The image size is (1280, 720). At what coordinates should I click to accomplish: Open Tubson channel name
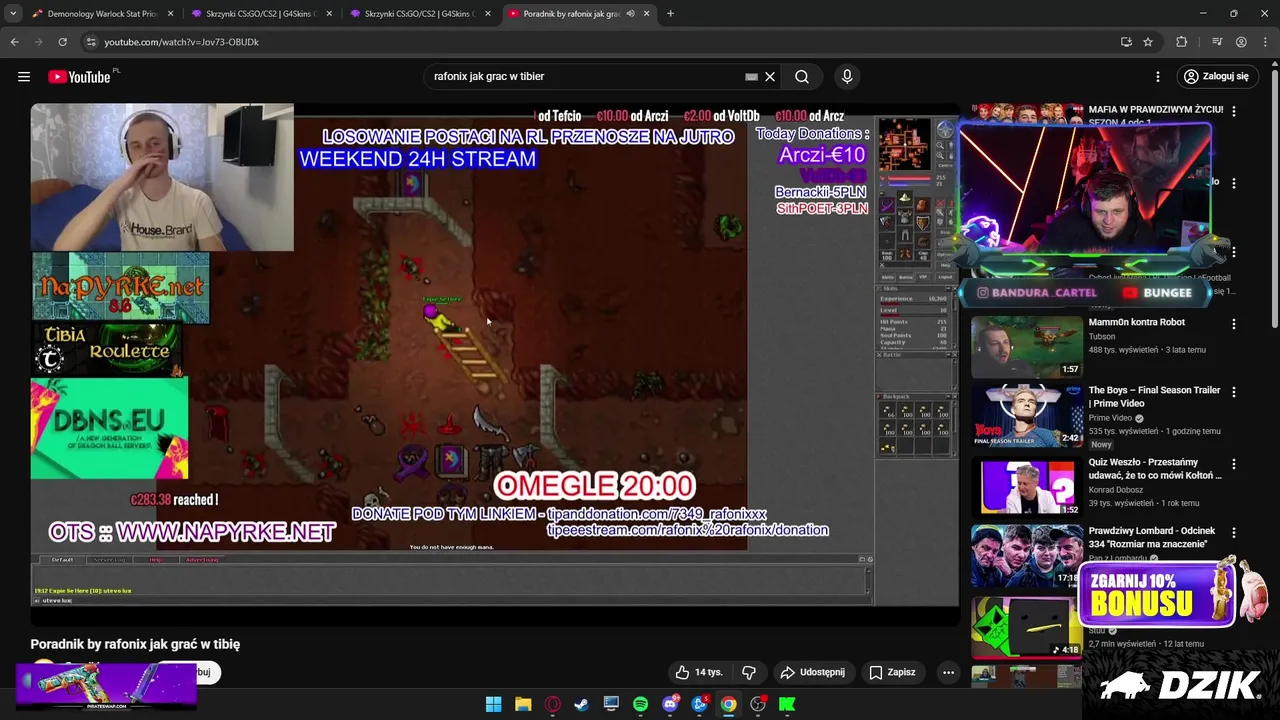[1103, 337]
